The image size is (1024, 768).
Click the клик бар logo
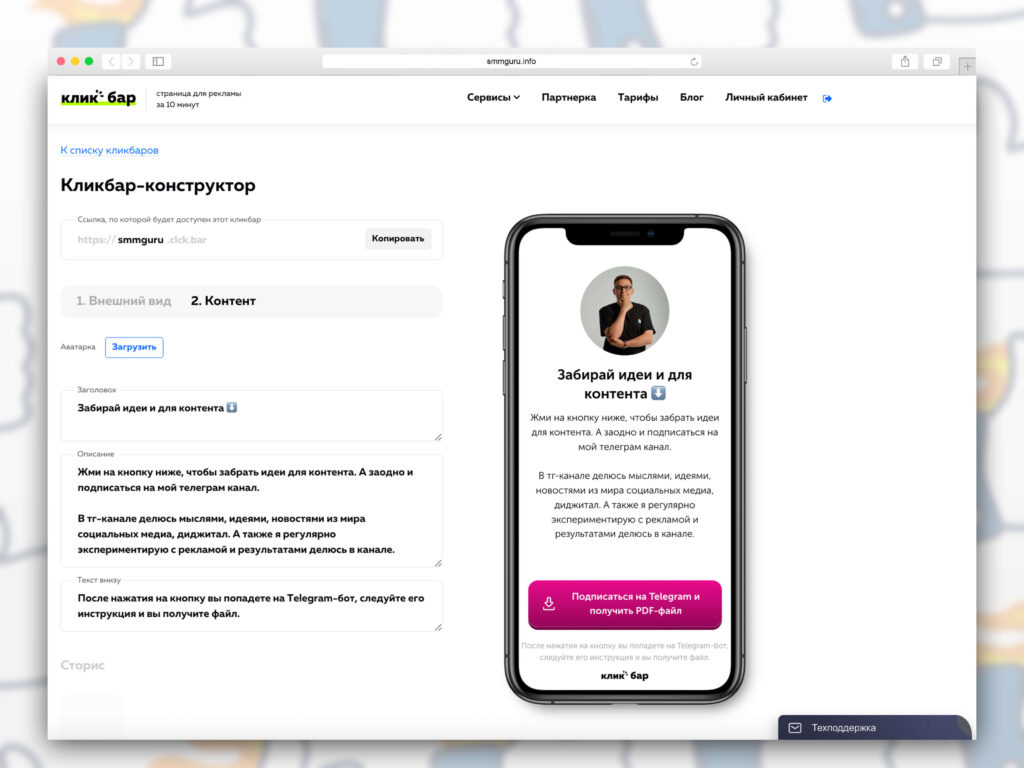pyautogui.click(x=99, y=98)
